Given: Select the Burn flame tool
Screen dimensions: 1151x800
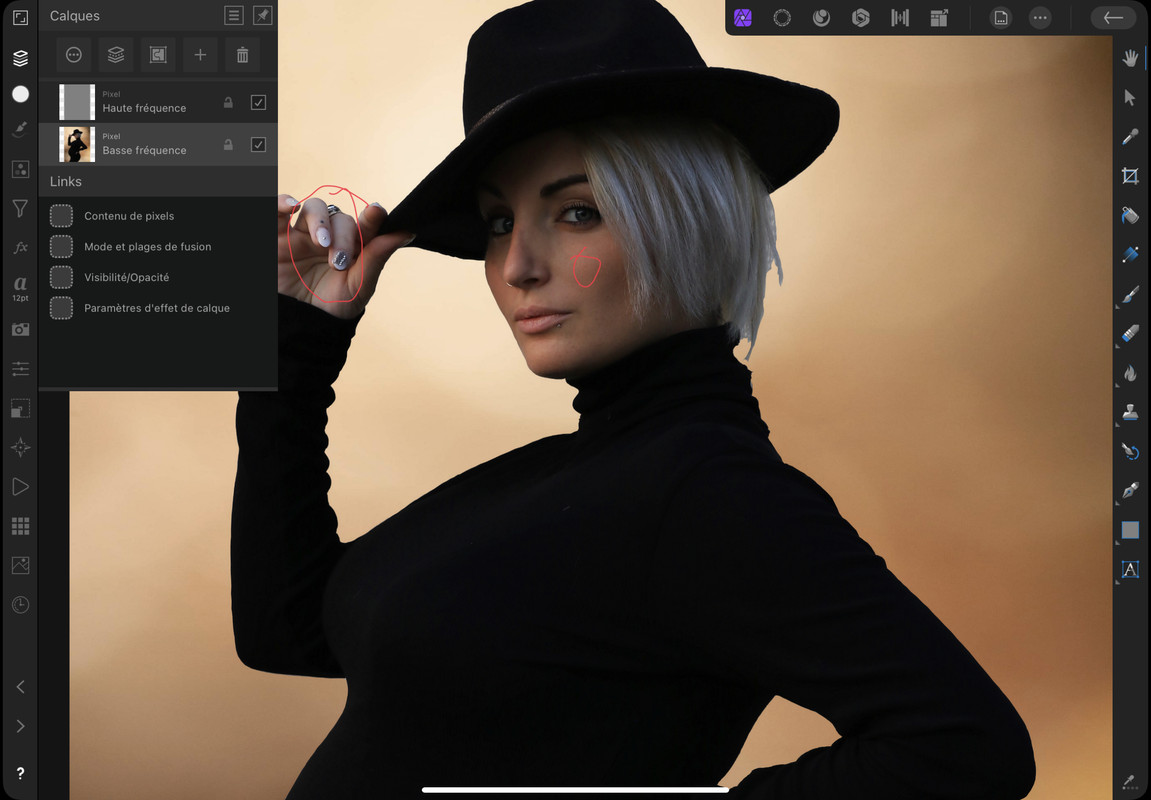Looking at the screenshot, I should point(1130,373).
